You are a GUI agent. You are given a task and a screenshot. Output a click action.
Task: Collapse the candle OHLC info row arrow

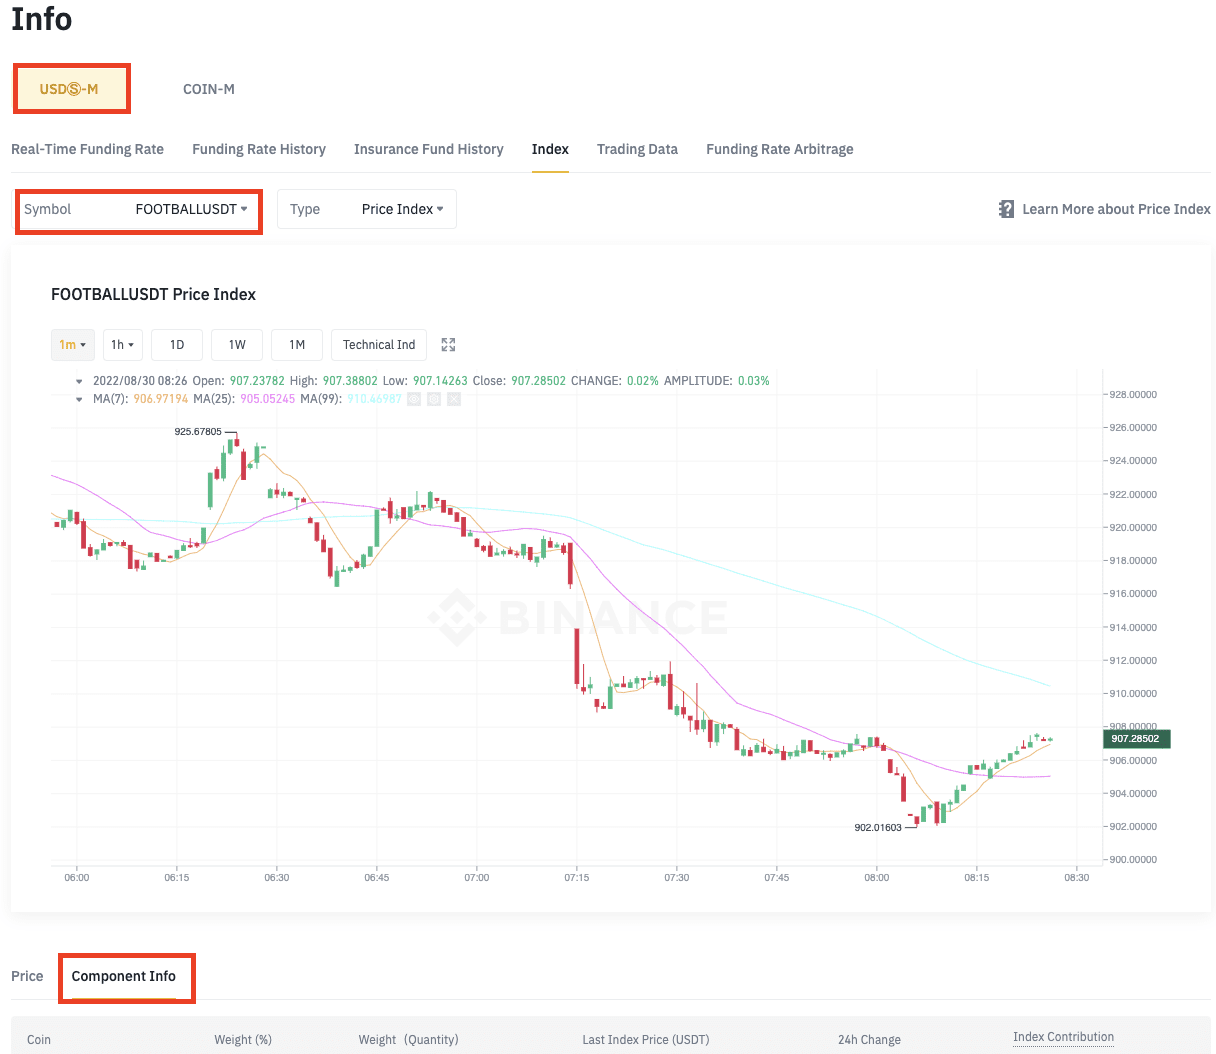pos(79,381)
